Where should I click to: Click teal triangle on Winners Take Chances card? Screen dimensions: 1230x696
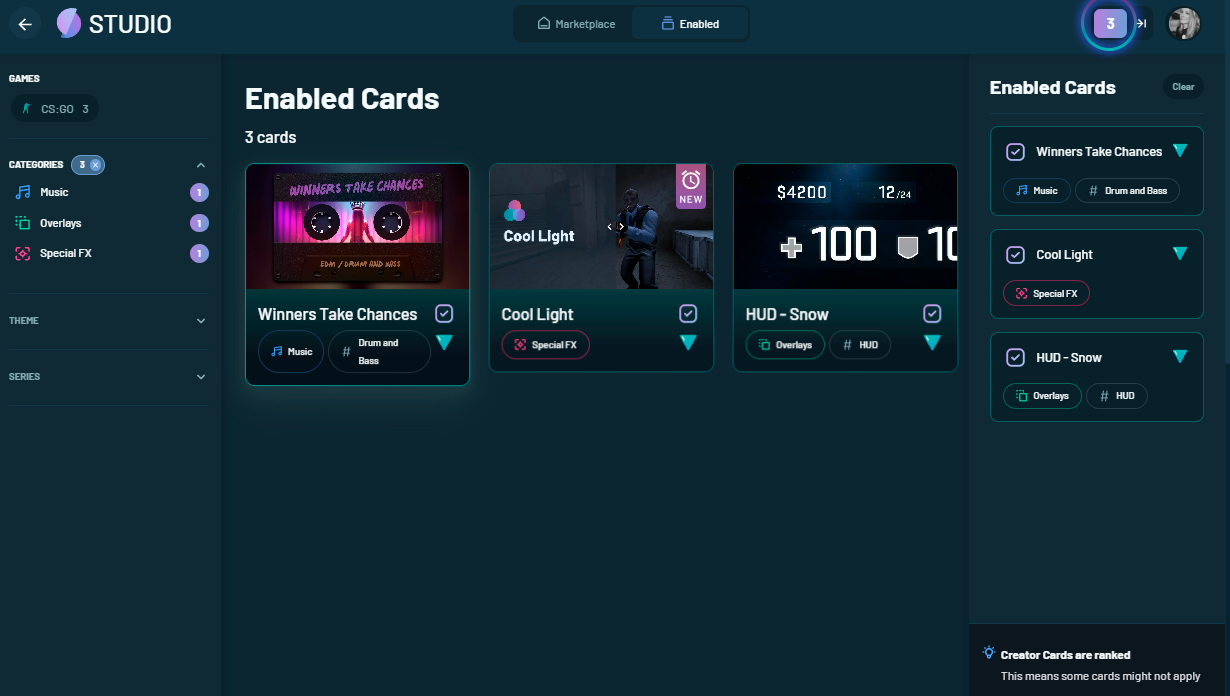click(444, 343)
